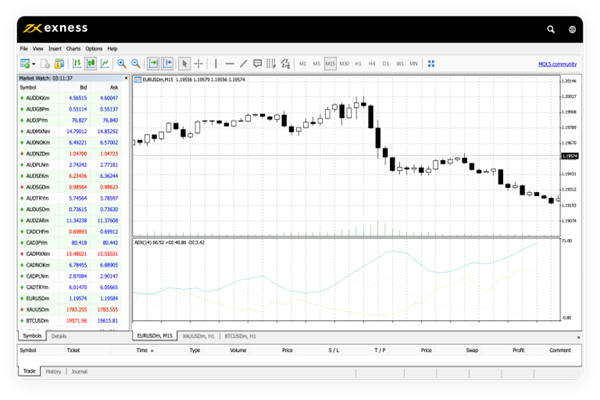This screenshot has width=600, height=400.
Task: Select the M15 timeframe button
Action: pos(330,64)
